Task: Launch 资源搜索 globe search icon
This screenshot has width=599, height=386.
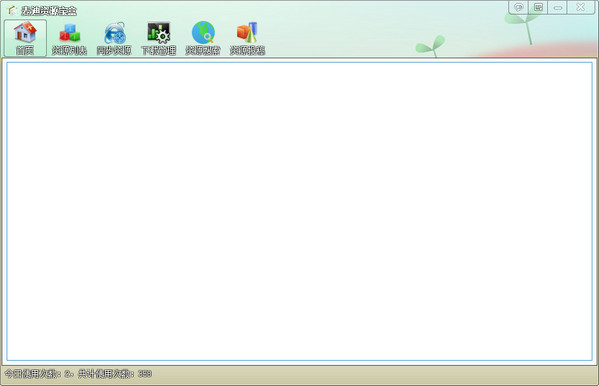Action: click(x=203, y=38)
